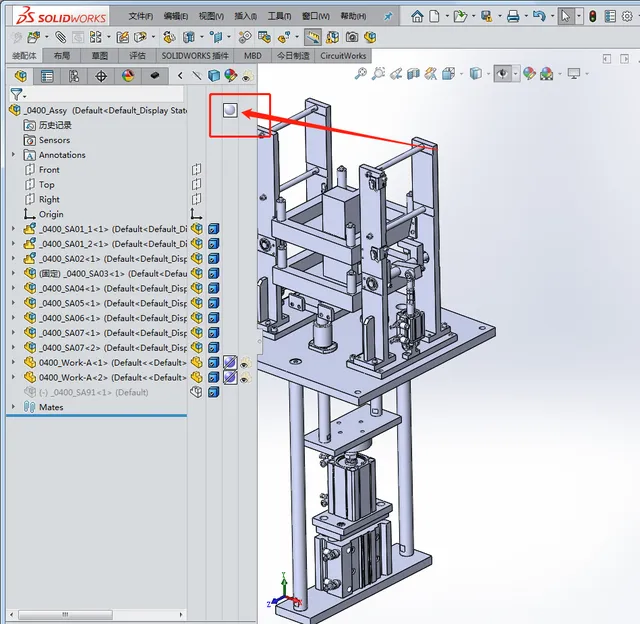Create a new document with New icon

[434, 16]
